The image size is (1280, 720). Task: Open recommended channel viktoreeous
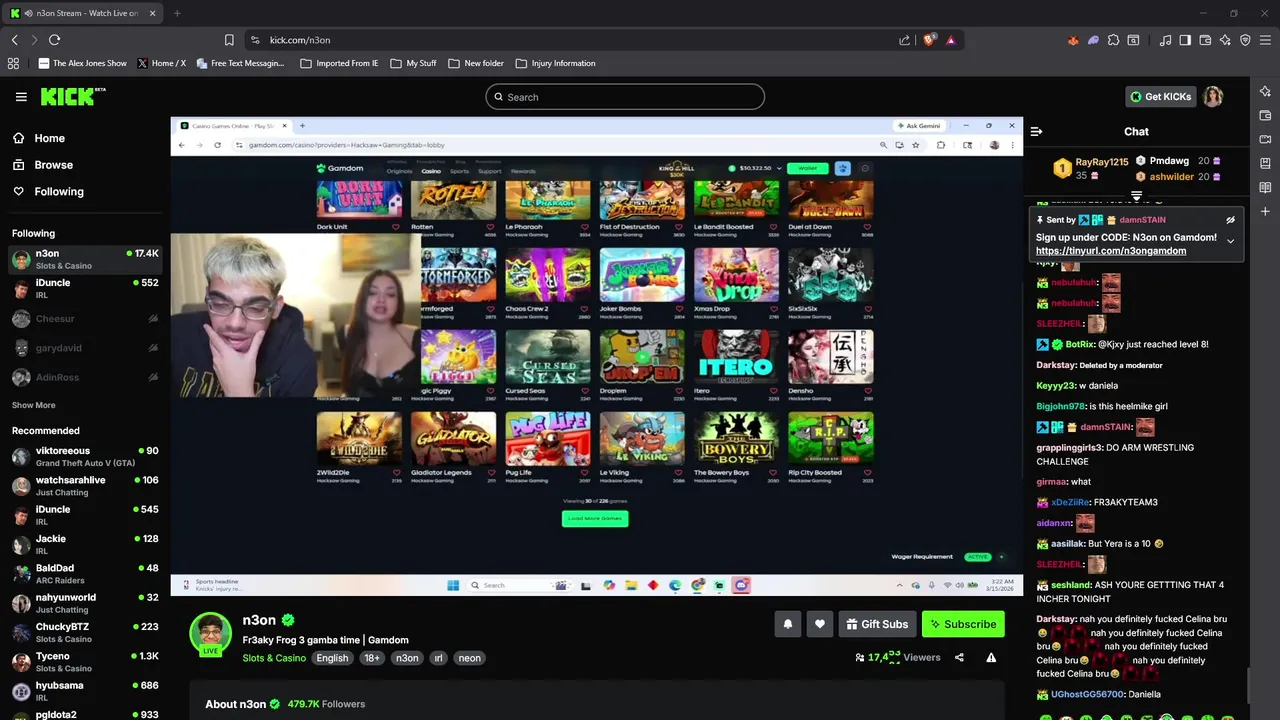pos(85,457)
